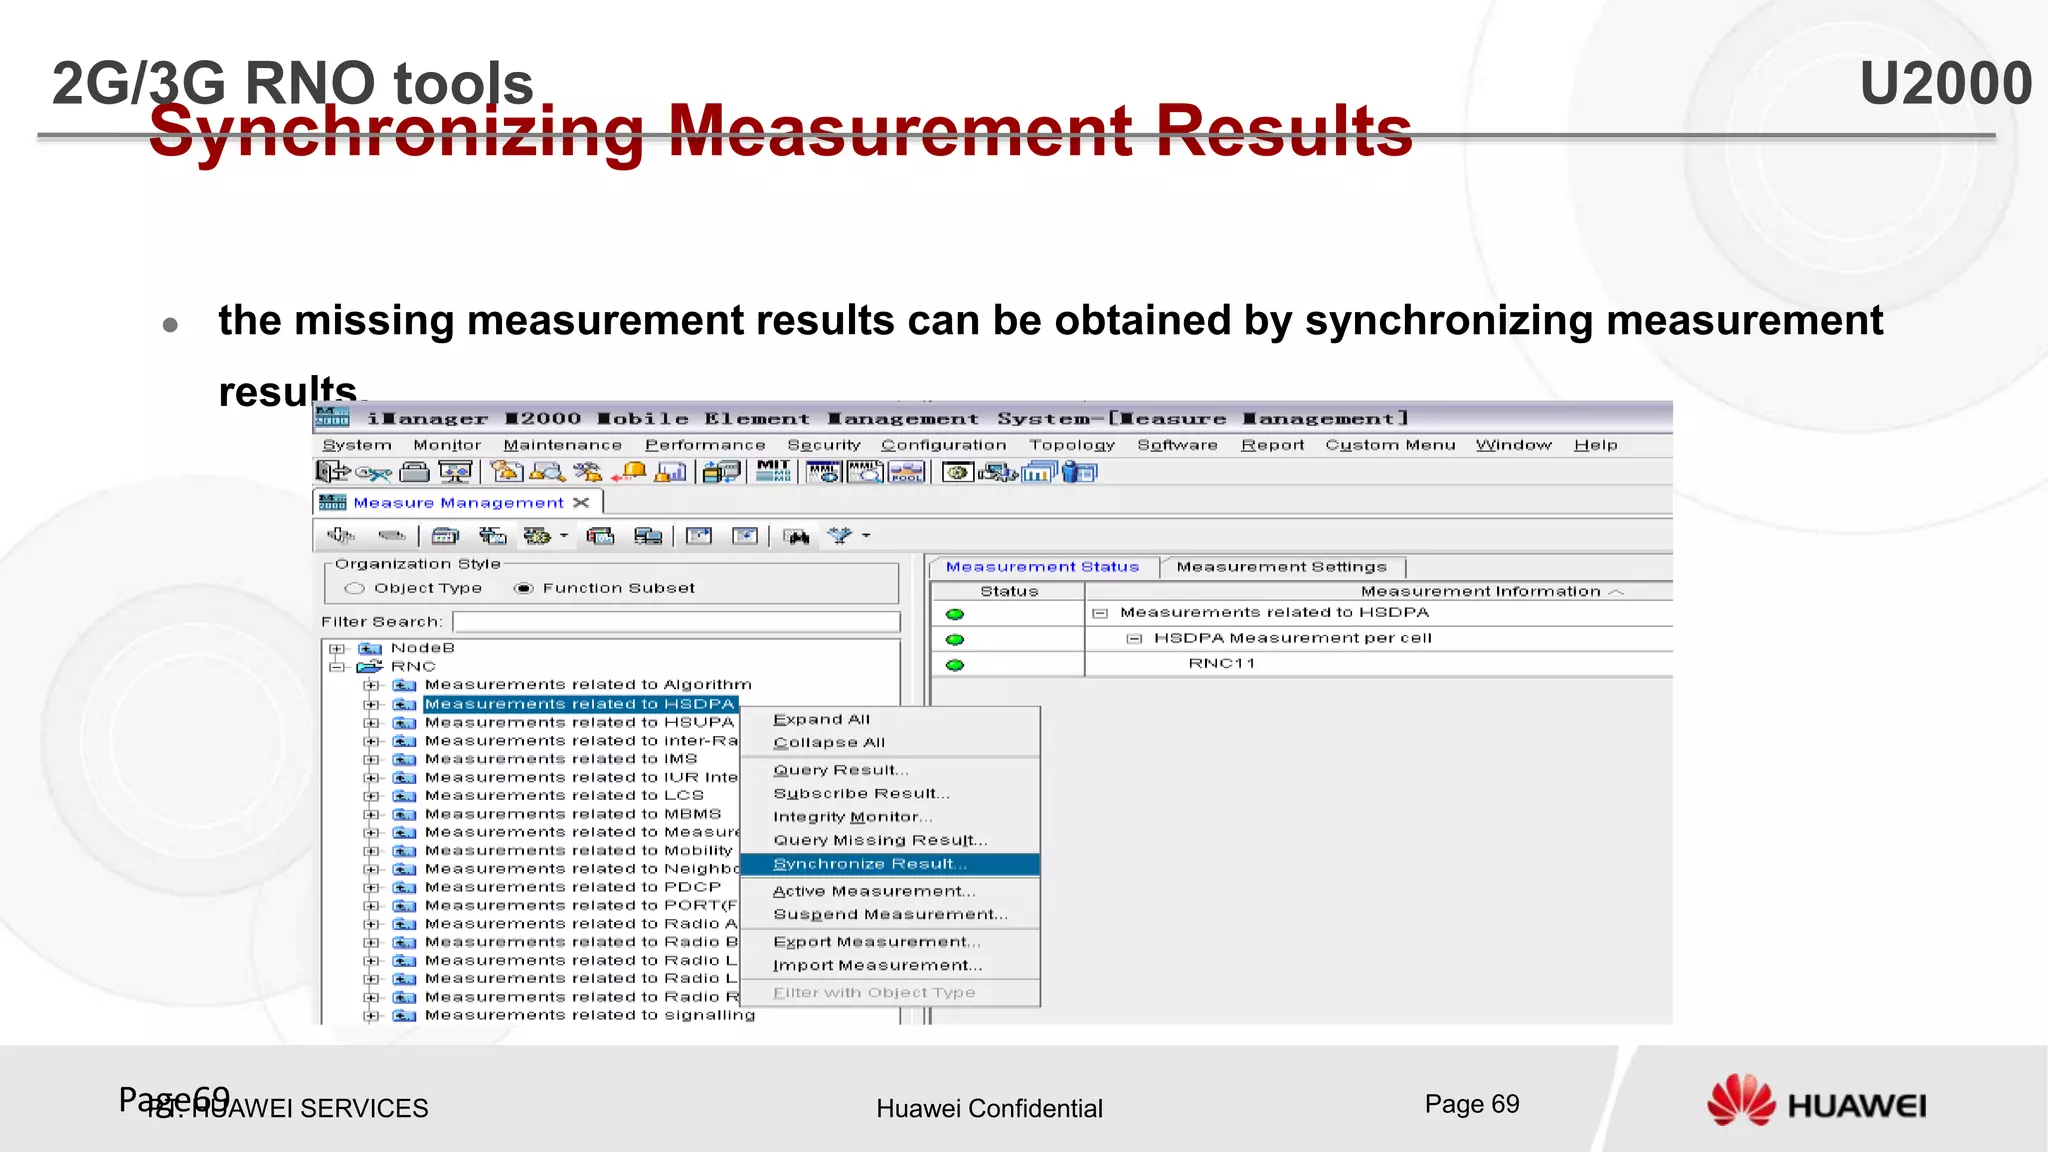Image resolution: width=2048 pixels, height=1152 pixels.
Task: Sort by Measurement Information column header
Action: coord(1379,591)
